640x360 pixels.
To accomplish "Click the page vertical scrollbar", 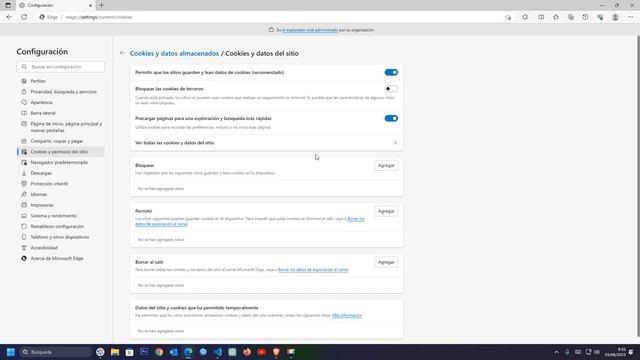I will 638,187.
